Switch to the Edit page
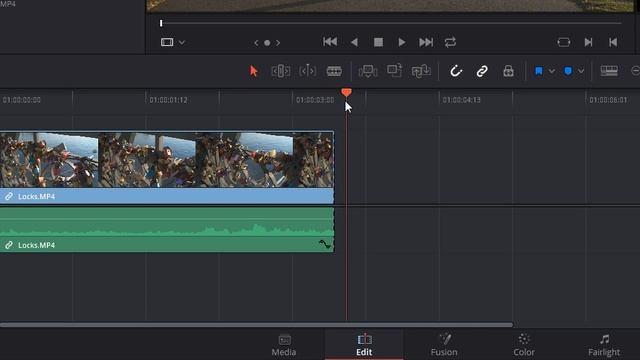 tap(364, 345)
